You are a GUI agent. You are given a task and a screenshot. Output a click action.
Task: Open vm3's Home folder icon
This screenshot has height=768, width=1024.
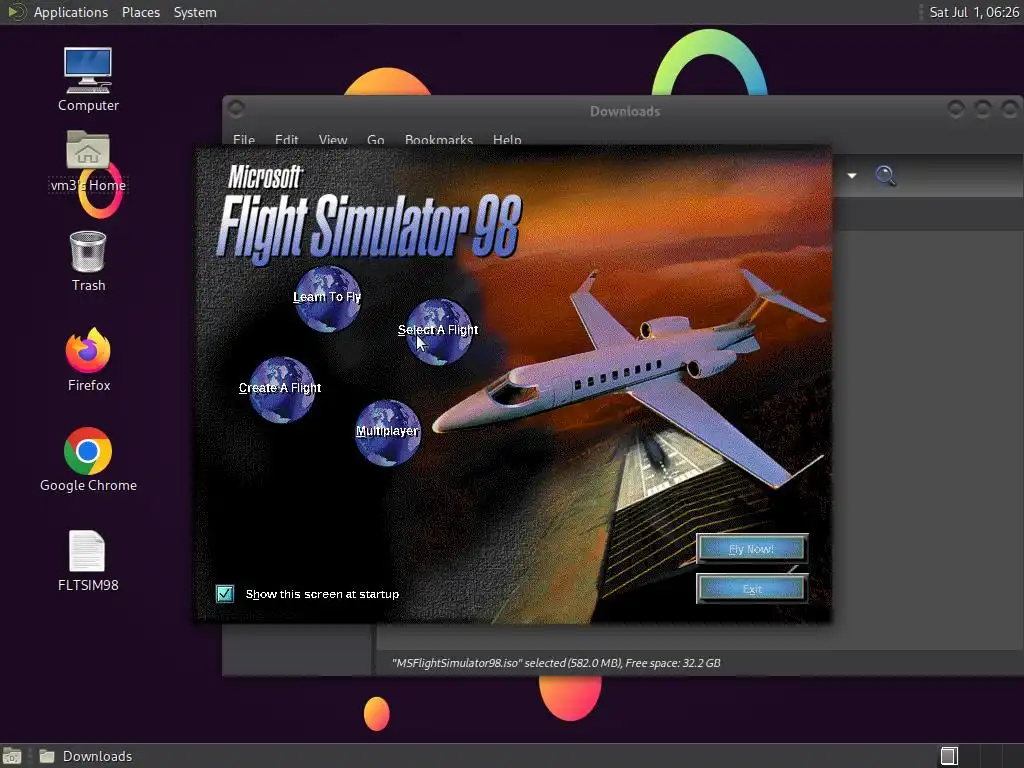[x=88, y=161]
